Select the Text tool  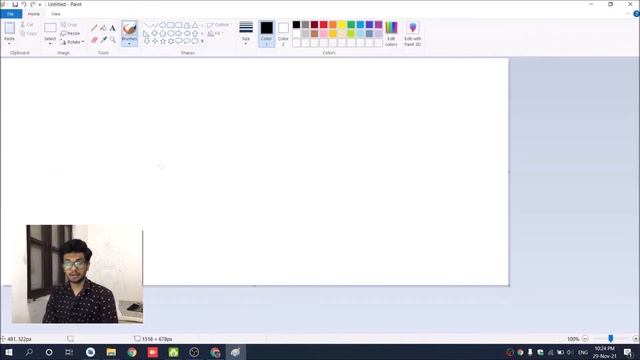click(x=113, y=28)
